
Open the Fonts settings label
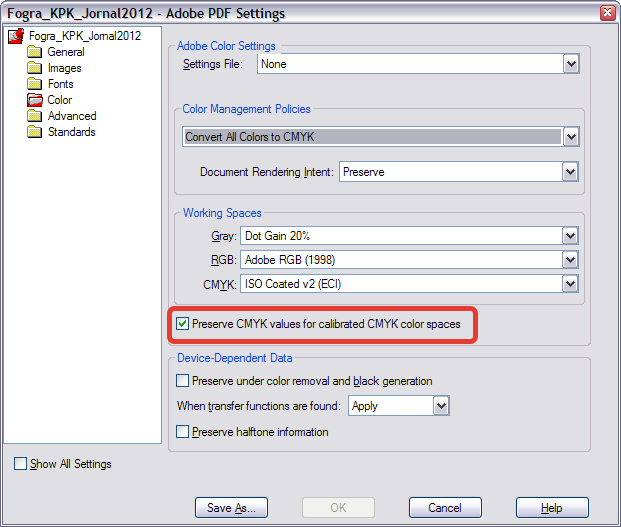coord(61,84)
